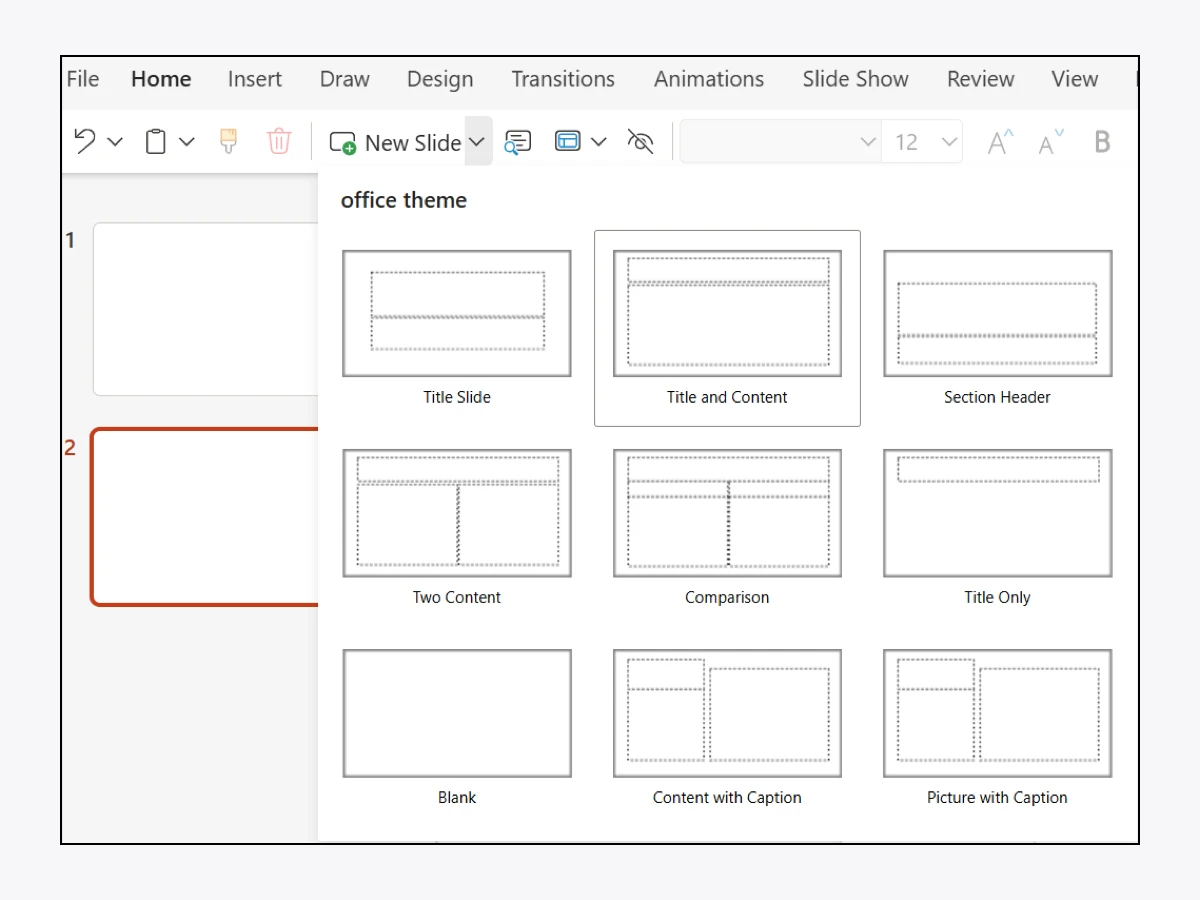Screen dimensions: 1200x900
Task: Choose the Title and Content layout thumbnail
Action: pos(727,313)
